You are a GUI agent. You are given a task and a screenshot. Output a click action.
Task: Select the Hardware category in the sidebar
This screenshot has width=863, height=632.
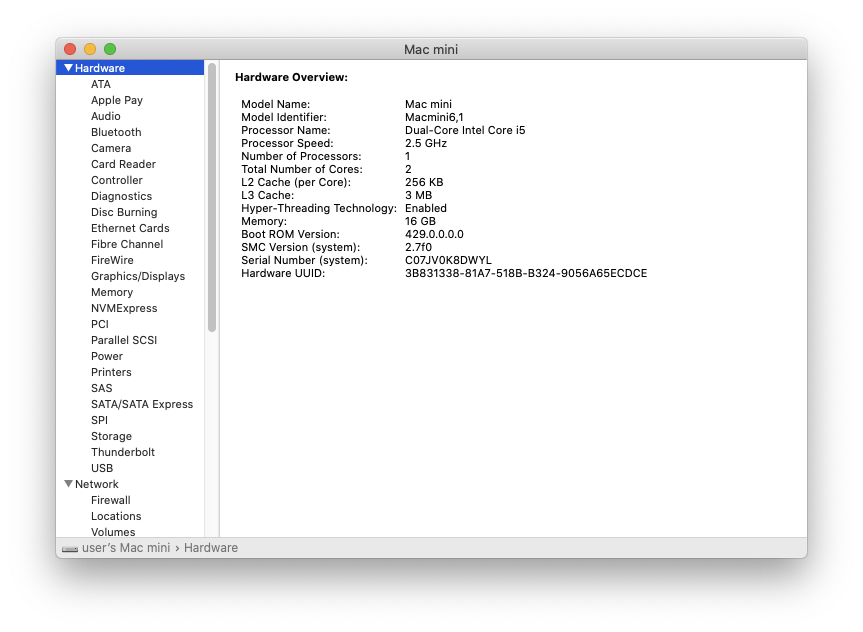pos(130,68)
